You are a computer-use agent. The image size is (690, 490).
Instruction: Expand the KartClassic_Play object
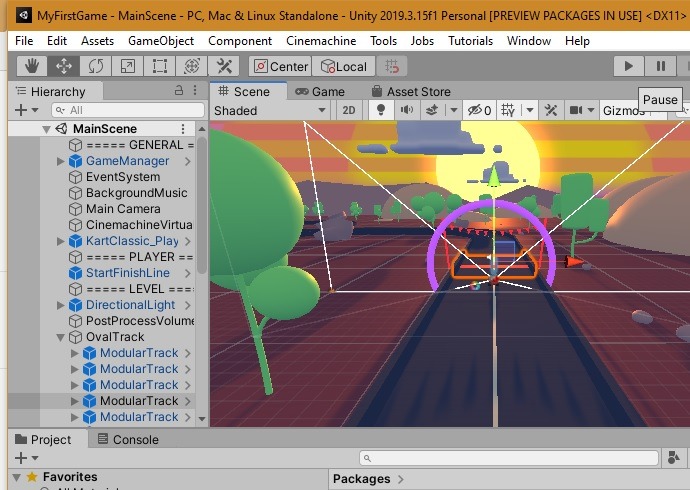pos(60,241)
